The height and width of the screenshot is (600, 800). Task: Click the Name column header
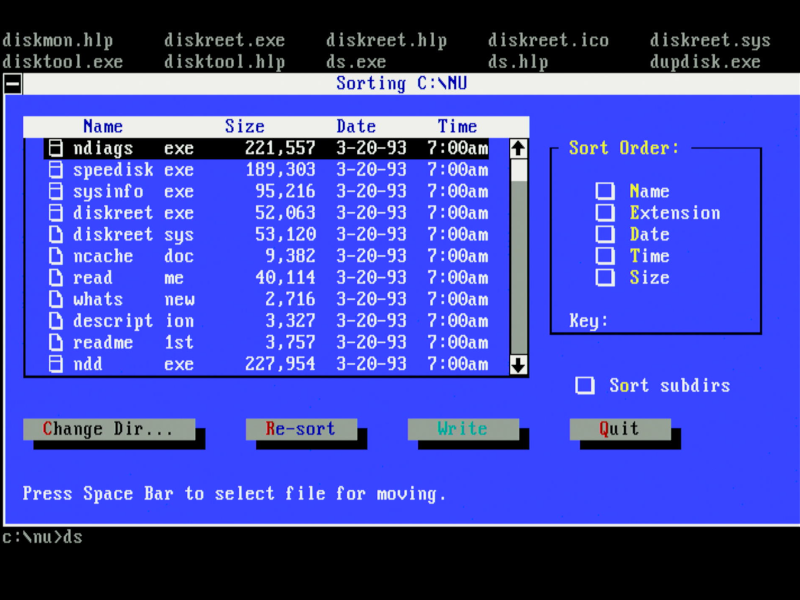coord(103,127)
